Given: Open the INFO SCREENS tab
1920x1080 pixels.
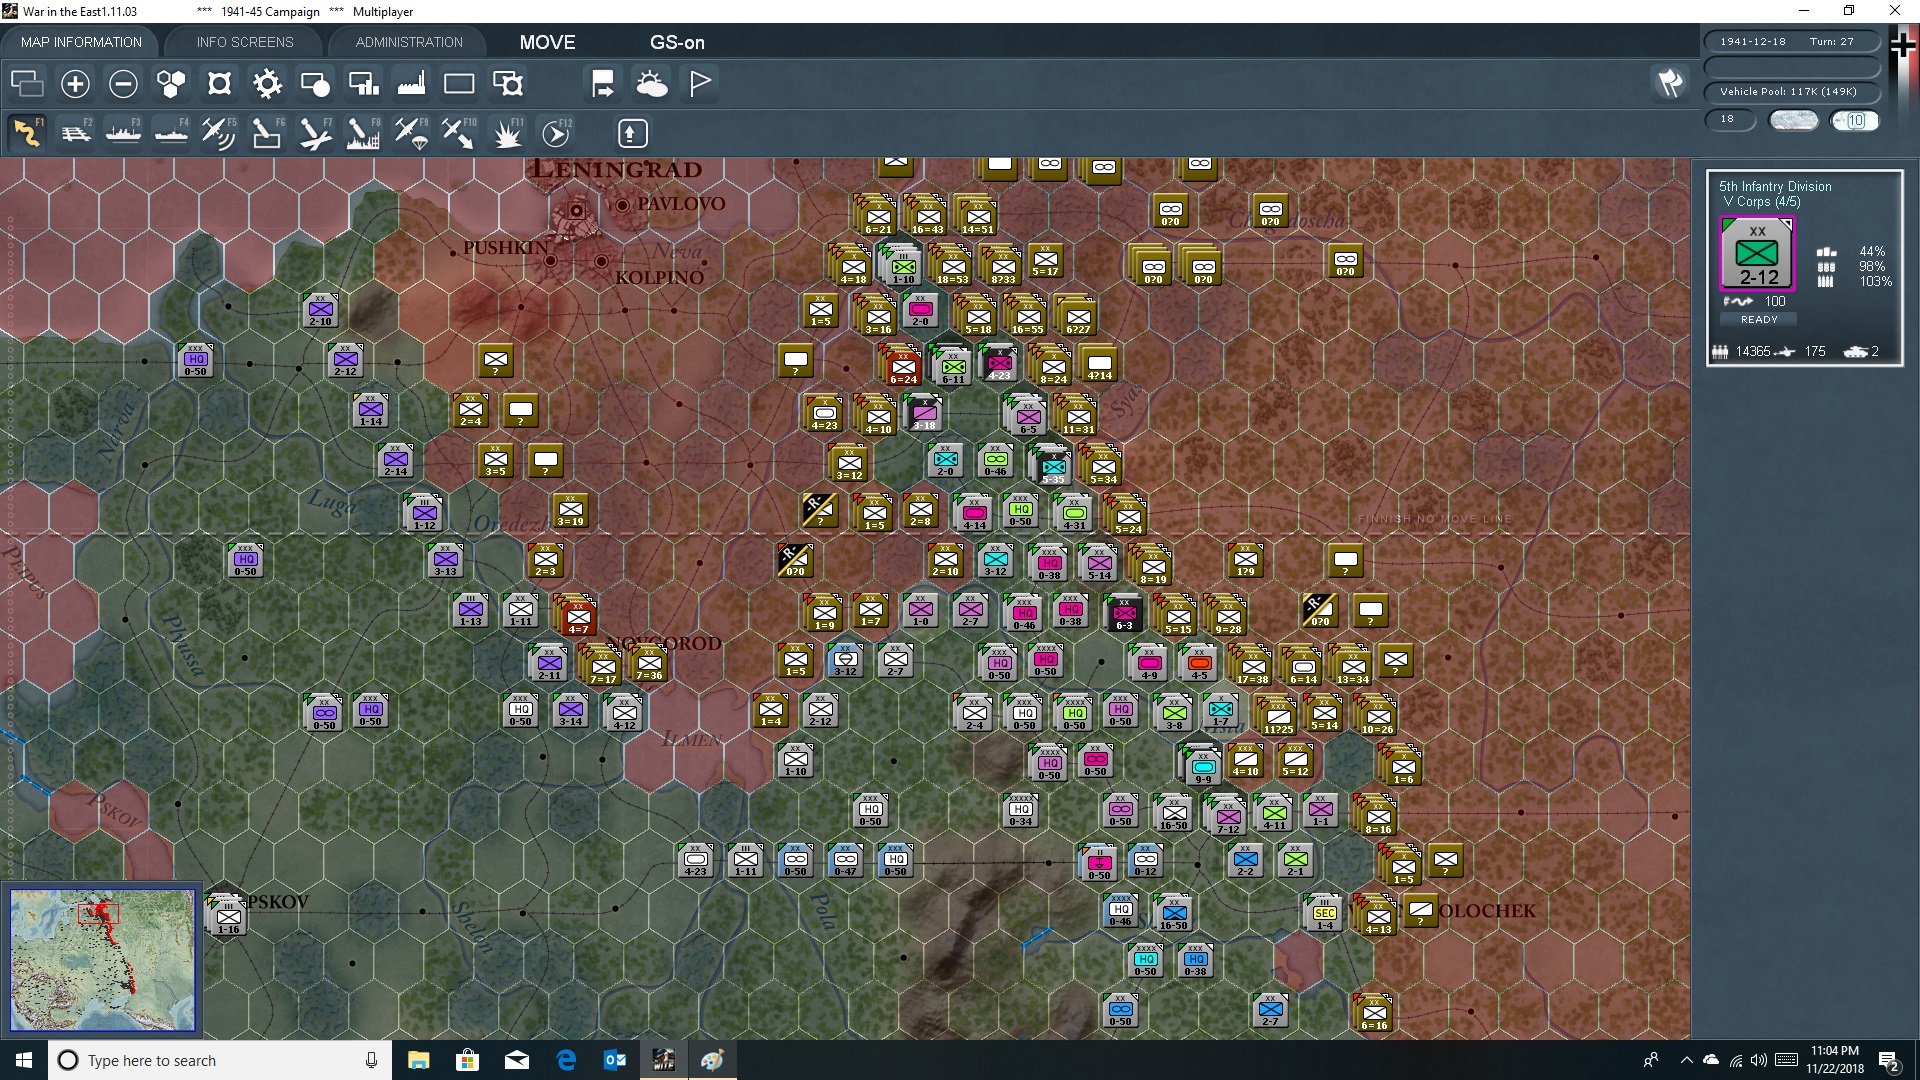Looking at the screenshot, I should tap(245, 42).
